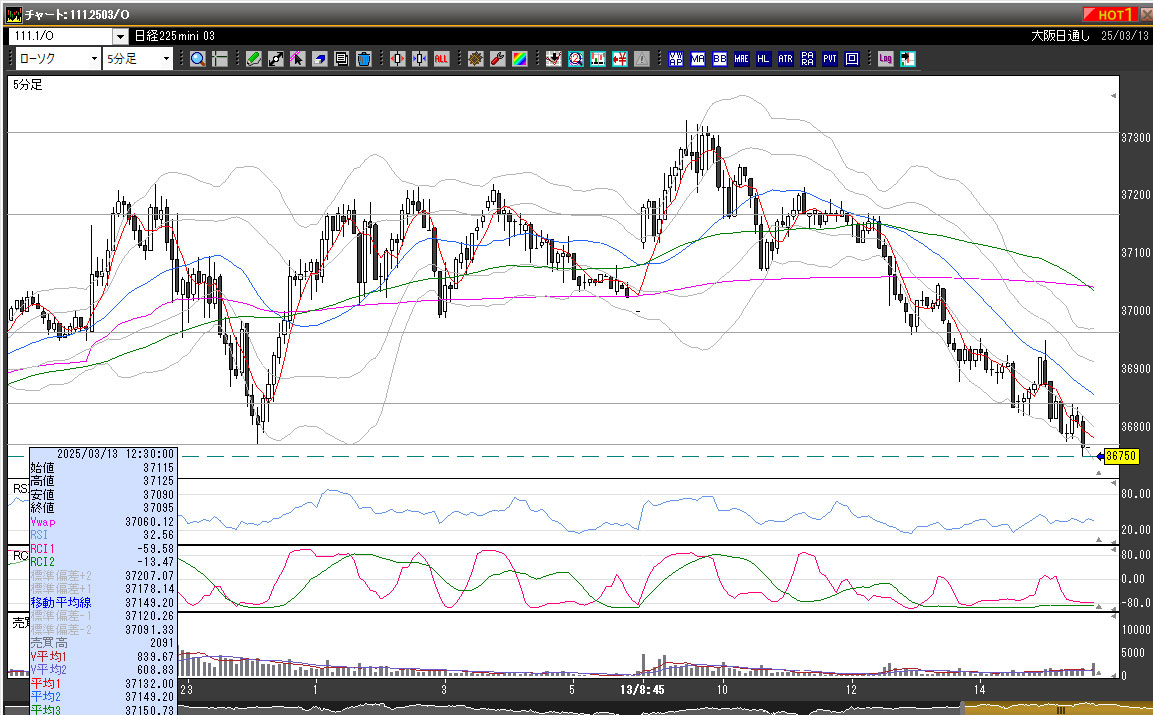1153x715 pixels.
Task: Open the brown gear chart settings icon
Action: tap(476, 59)
